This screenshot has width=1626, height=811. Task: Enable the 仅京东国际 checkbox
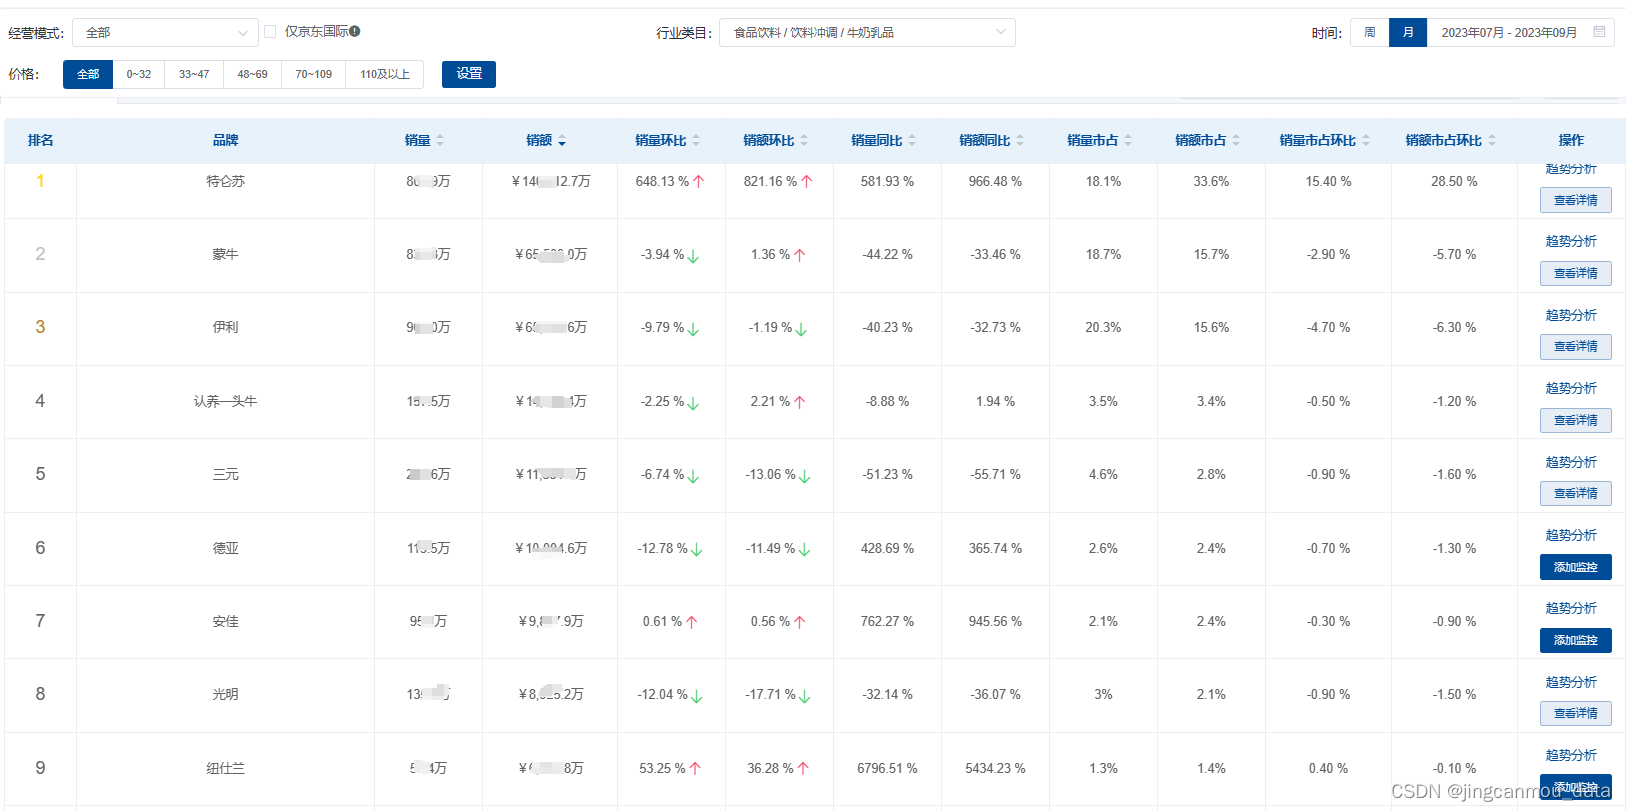point(270,32)
